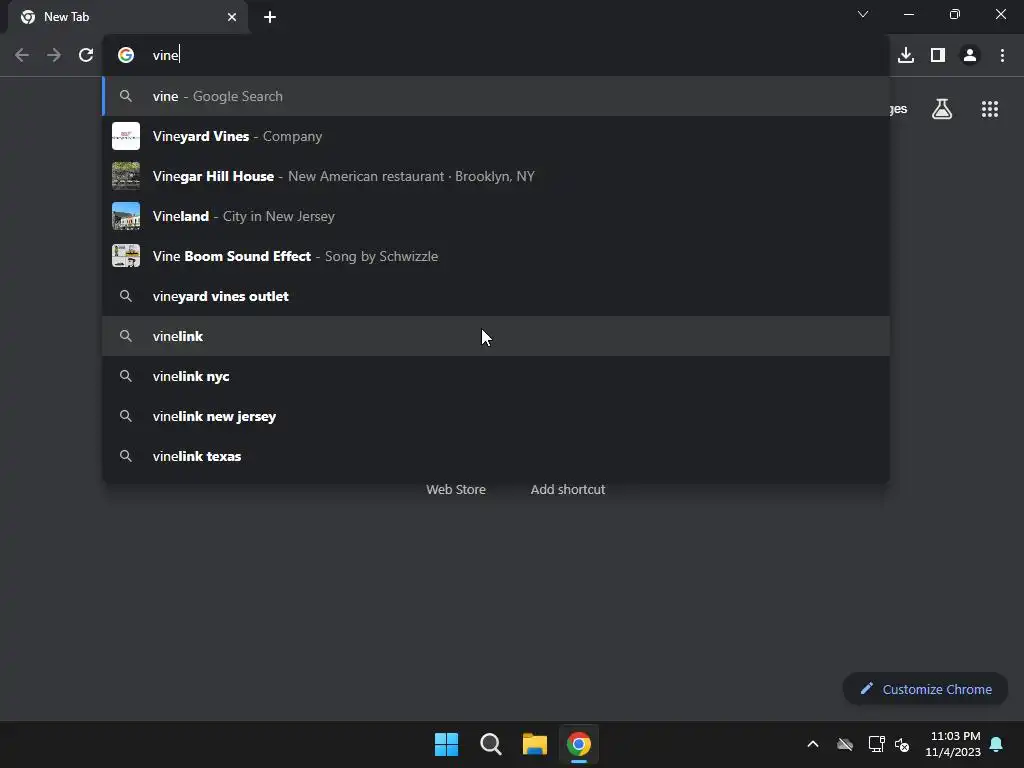Open the Google apps grid

point(990,109)
